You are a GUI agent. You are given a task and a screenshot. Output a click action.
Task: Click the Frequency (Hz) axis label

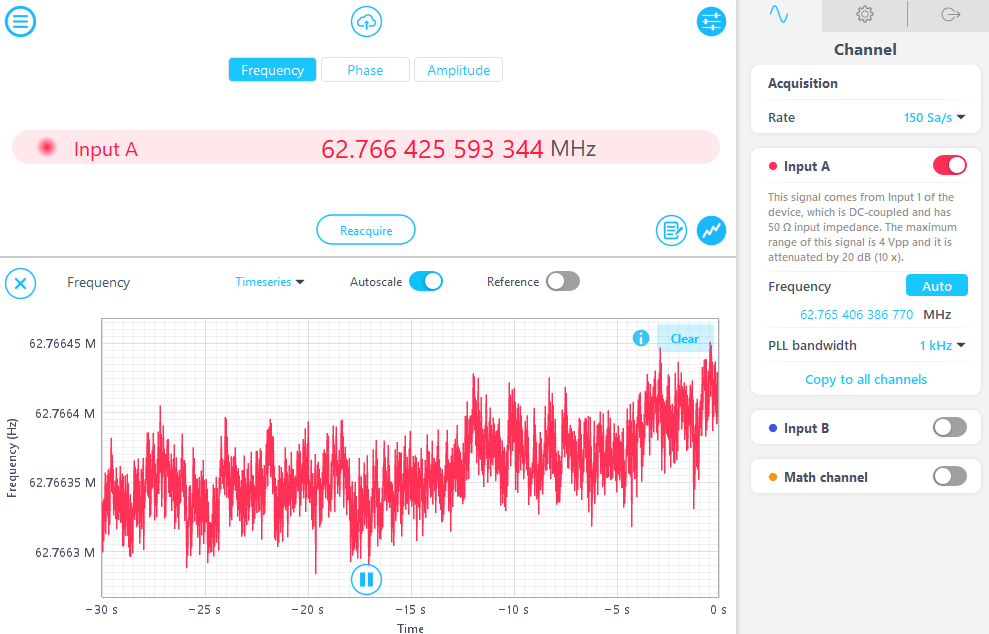click(x=12, y=458)
